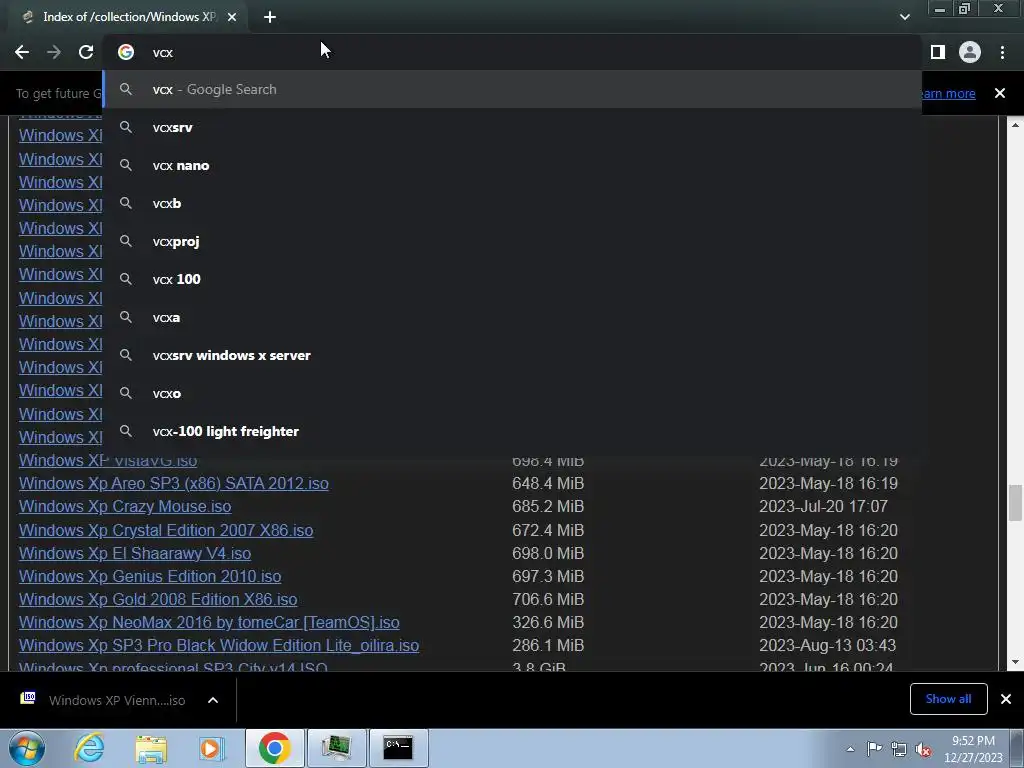Select the 'vcx nano' suggestion
The height and width of the screenshot is (768, 1024).
(512, 165)
